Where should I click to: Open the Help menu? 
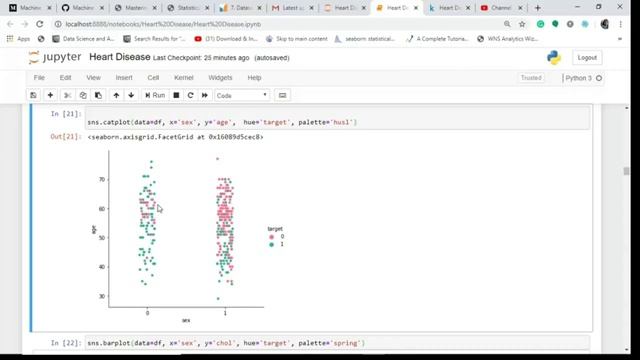pos(254,78)
